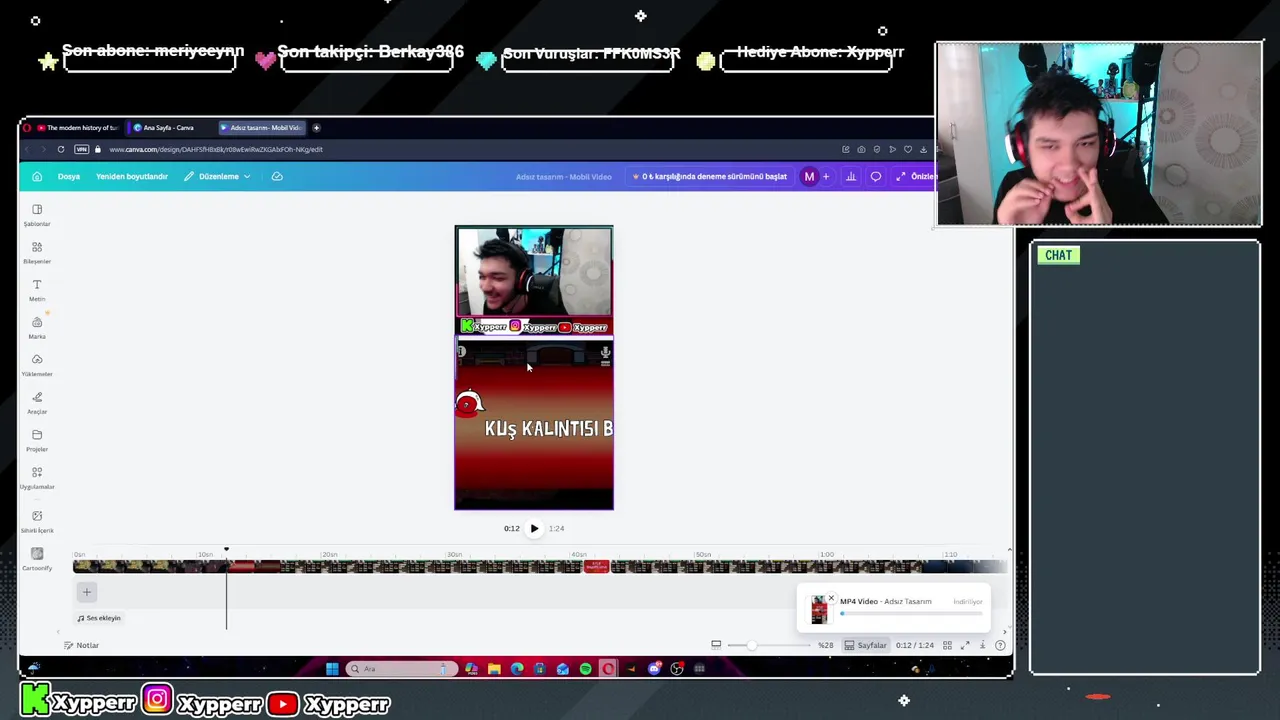Screen dimensions: 1280x720
Task: Go to Canva home icon
Action: [x=37, y=176]
